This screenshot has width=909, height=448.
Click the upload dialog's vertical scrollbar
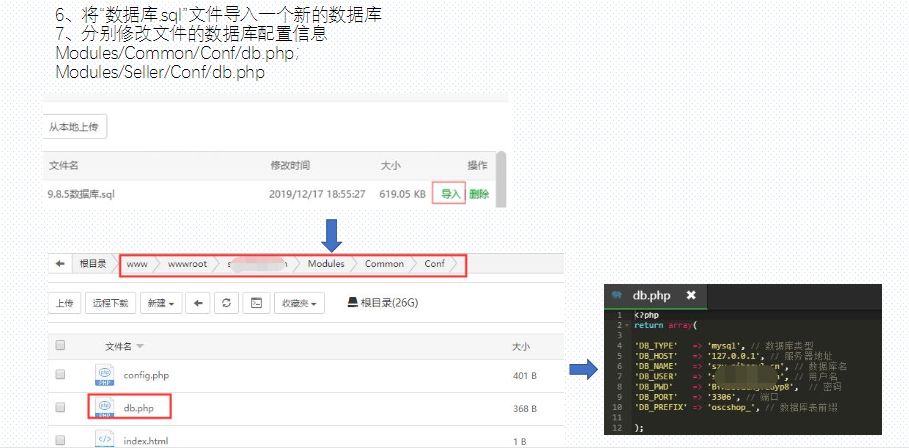click(502, 179)
